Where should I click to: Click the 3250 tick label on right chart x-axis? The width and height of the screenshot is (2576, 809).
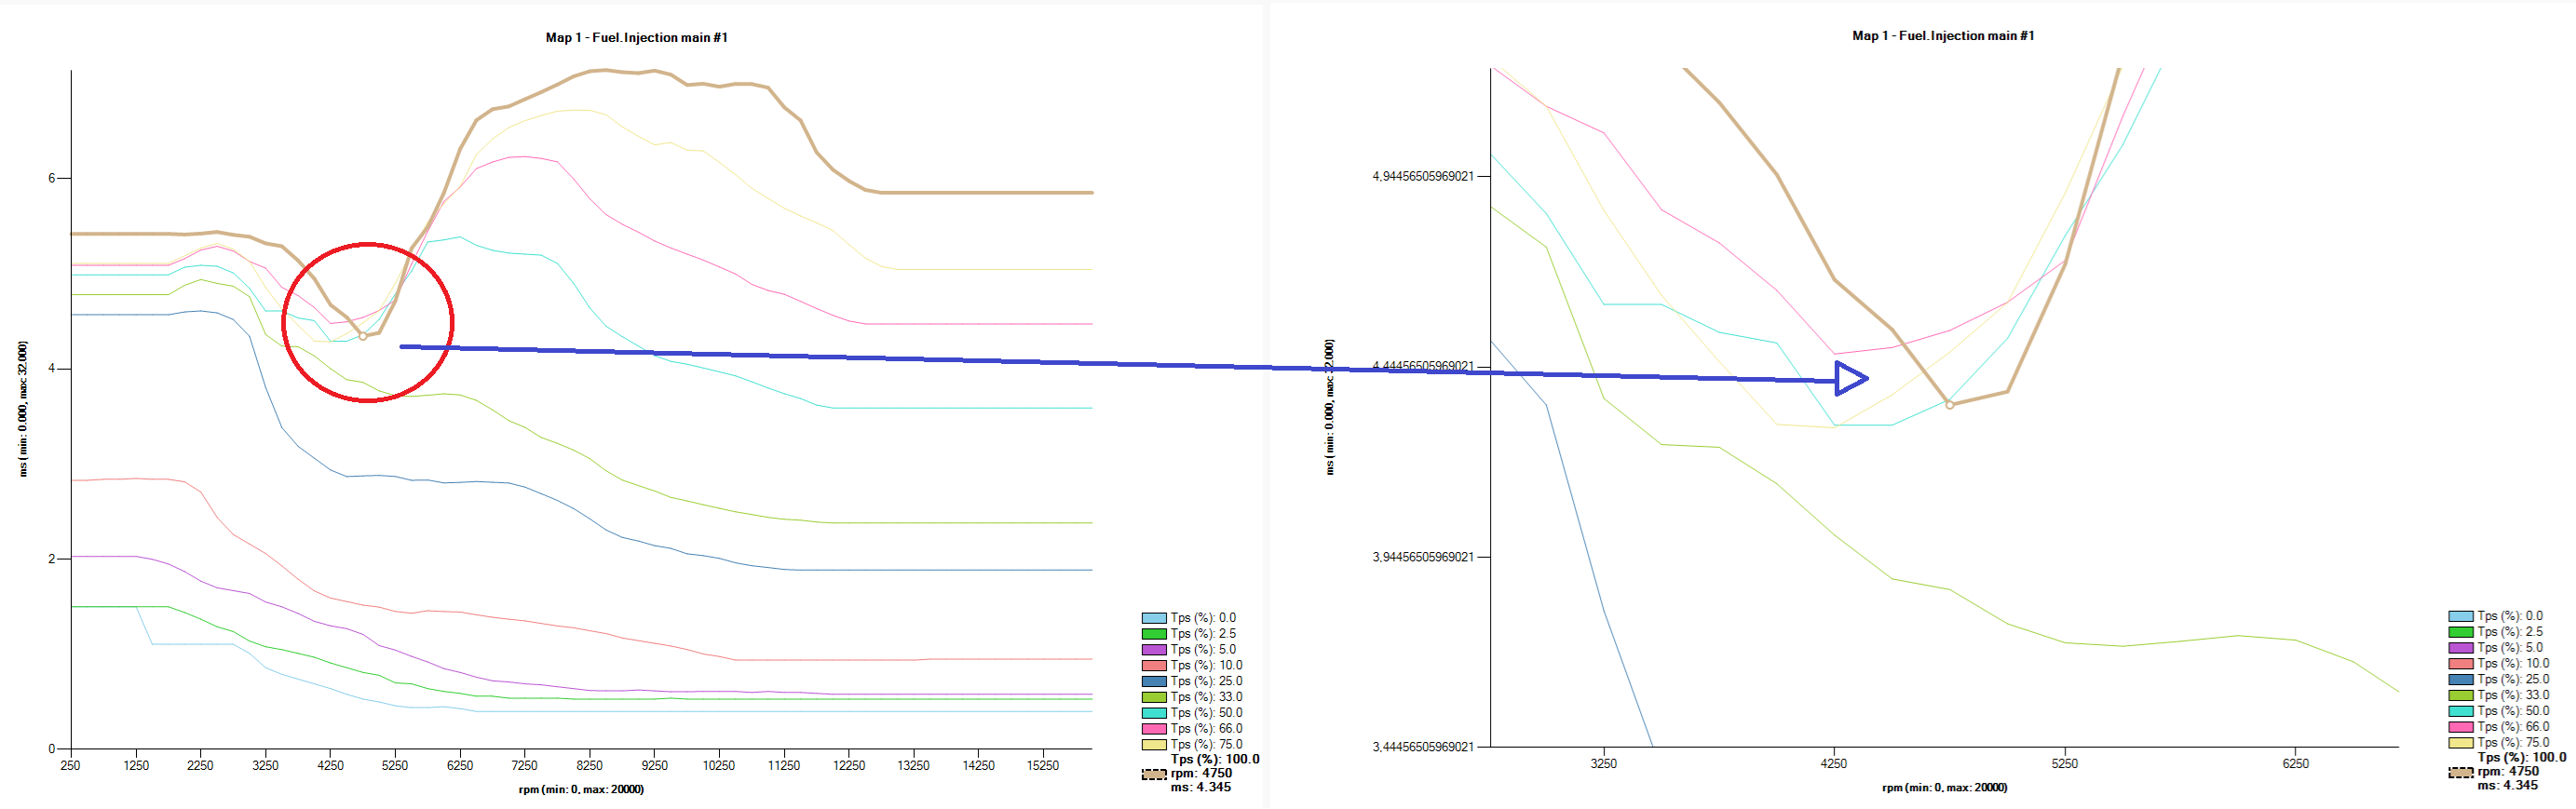[1603, 764]
